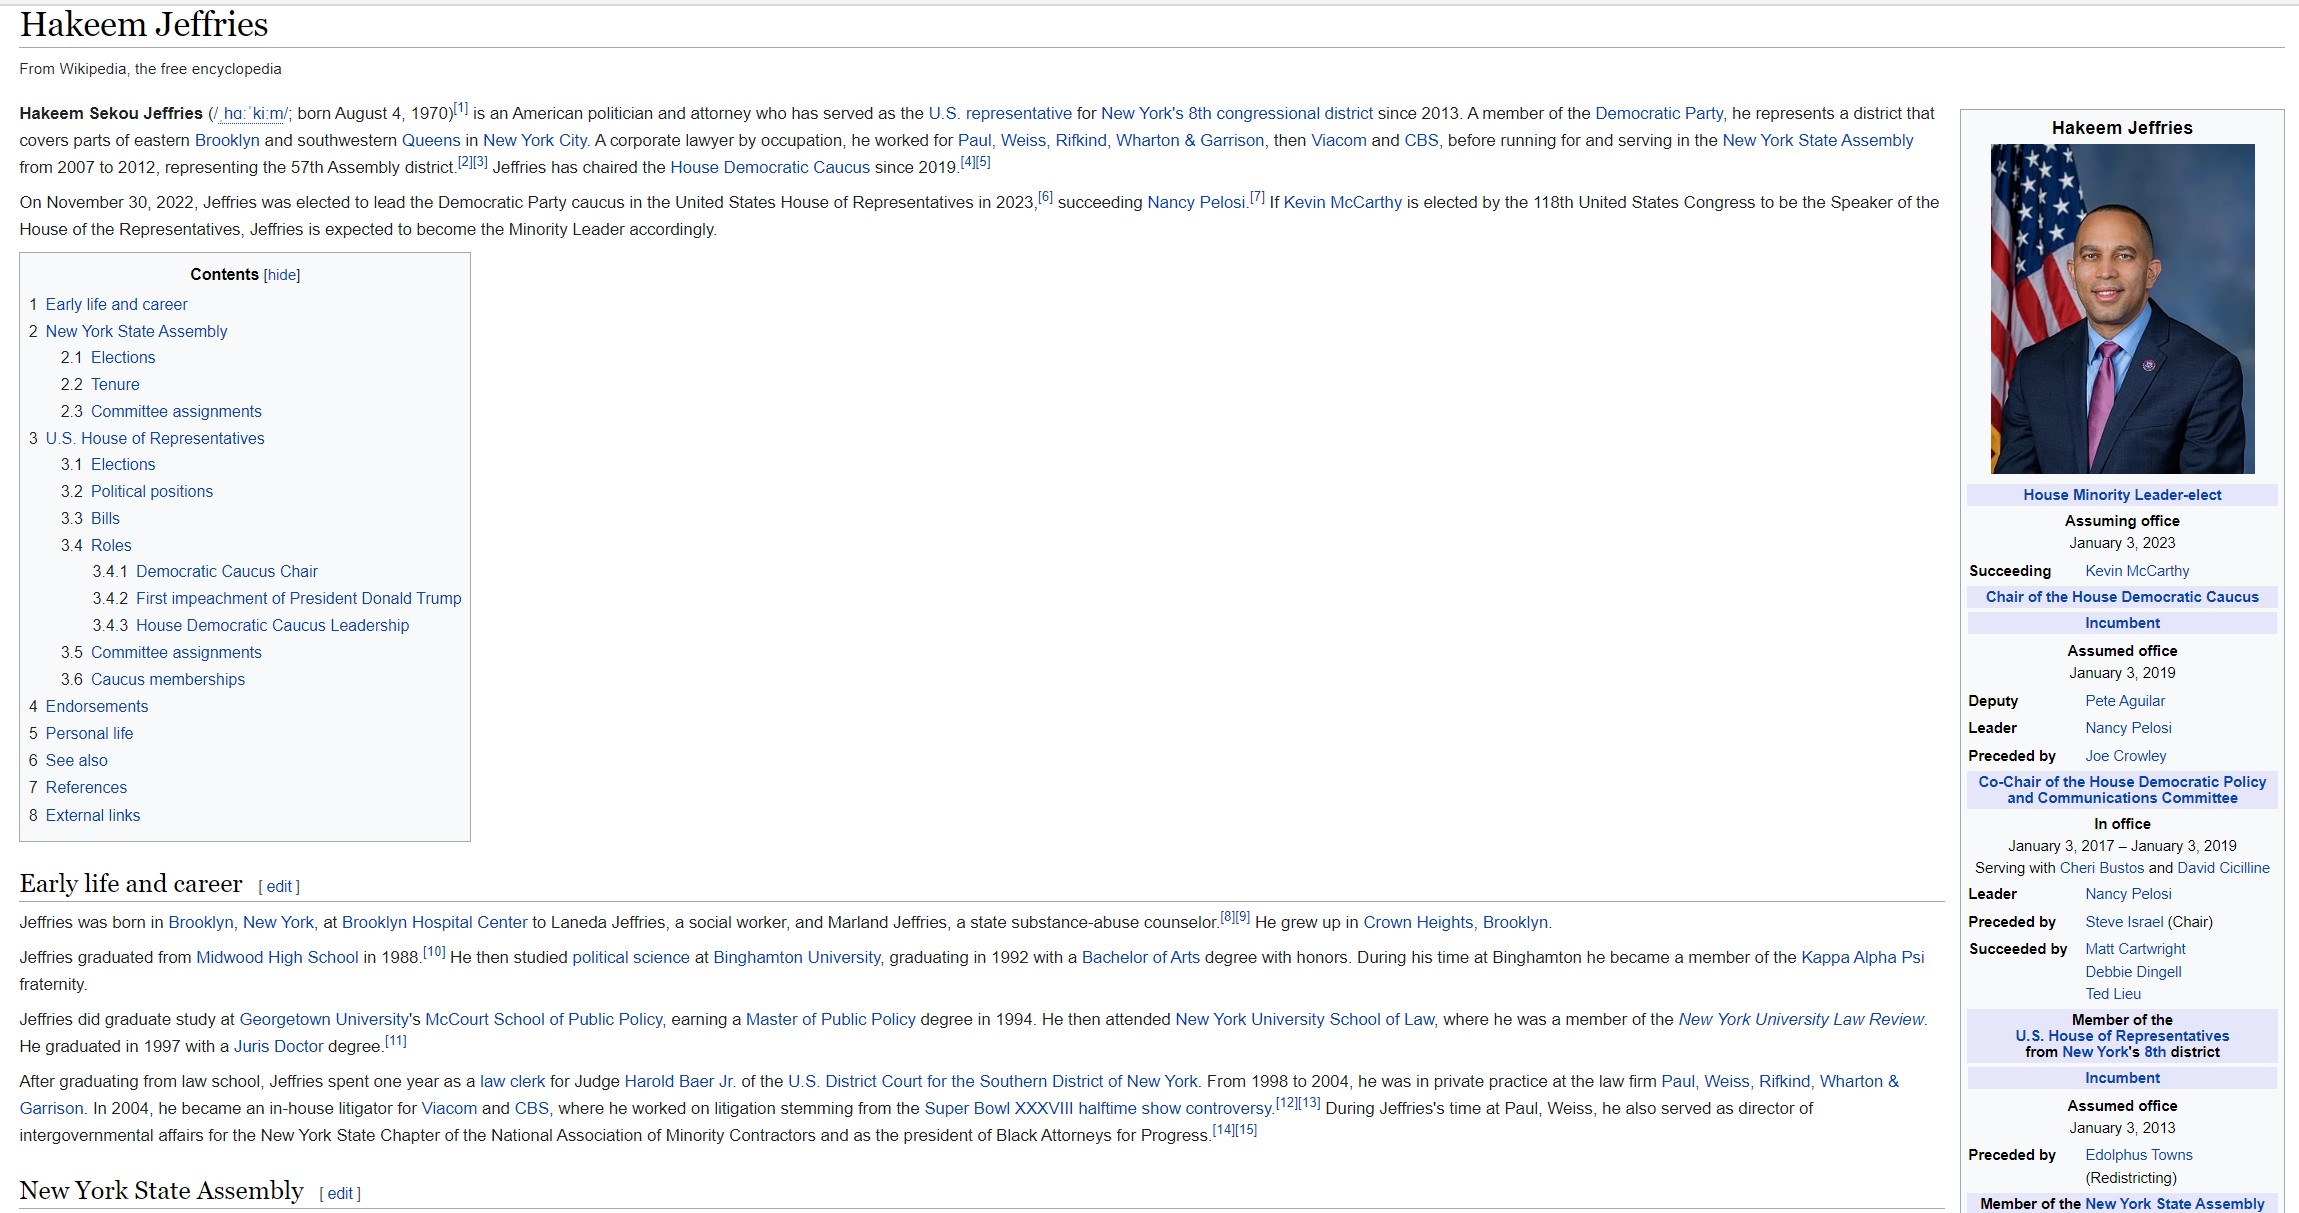Follow the Juris Doctor link
This screenshot has width=2299, height=1213.
278,1046
